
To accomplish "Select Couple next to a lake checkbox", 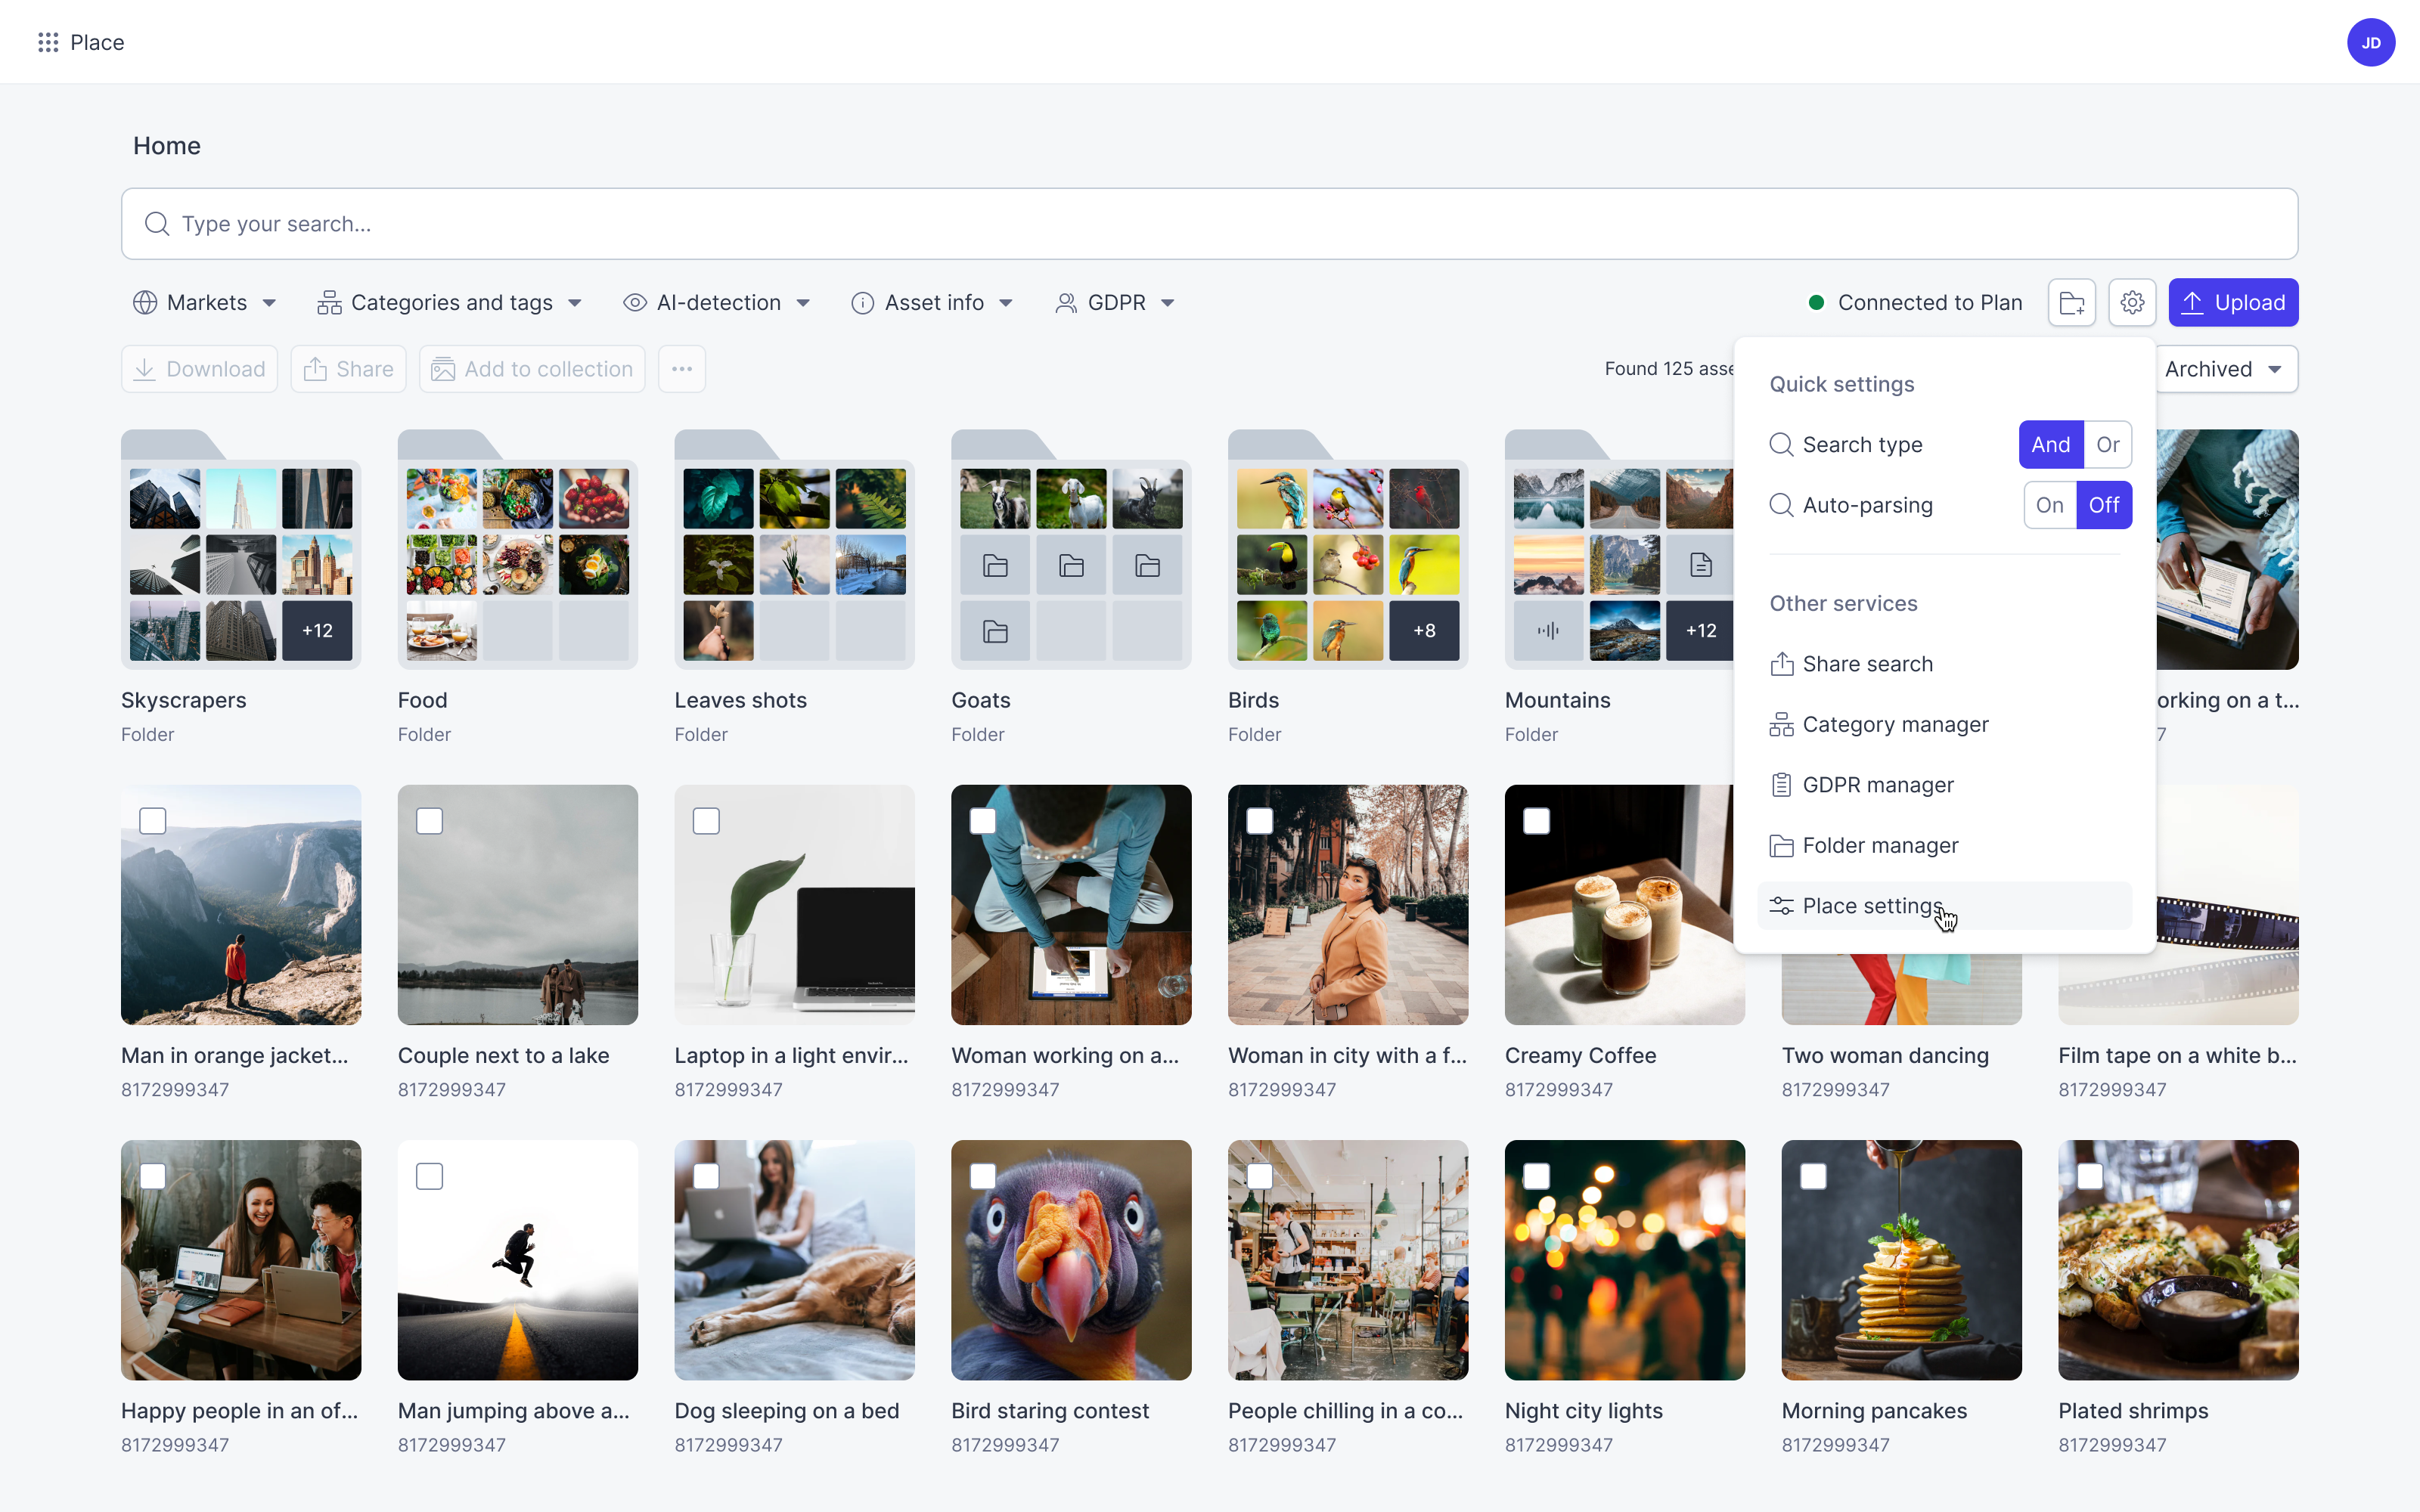I will tap(430, 821).
